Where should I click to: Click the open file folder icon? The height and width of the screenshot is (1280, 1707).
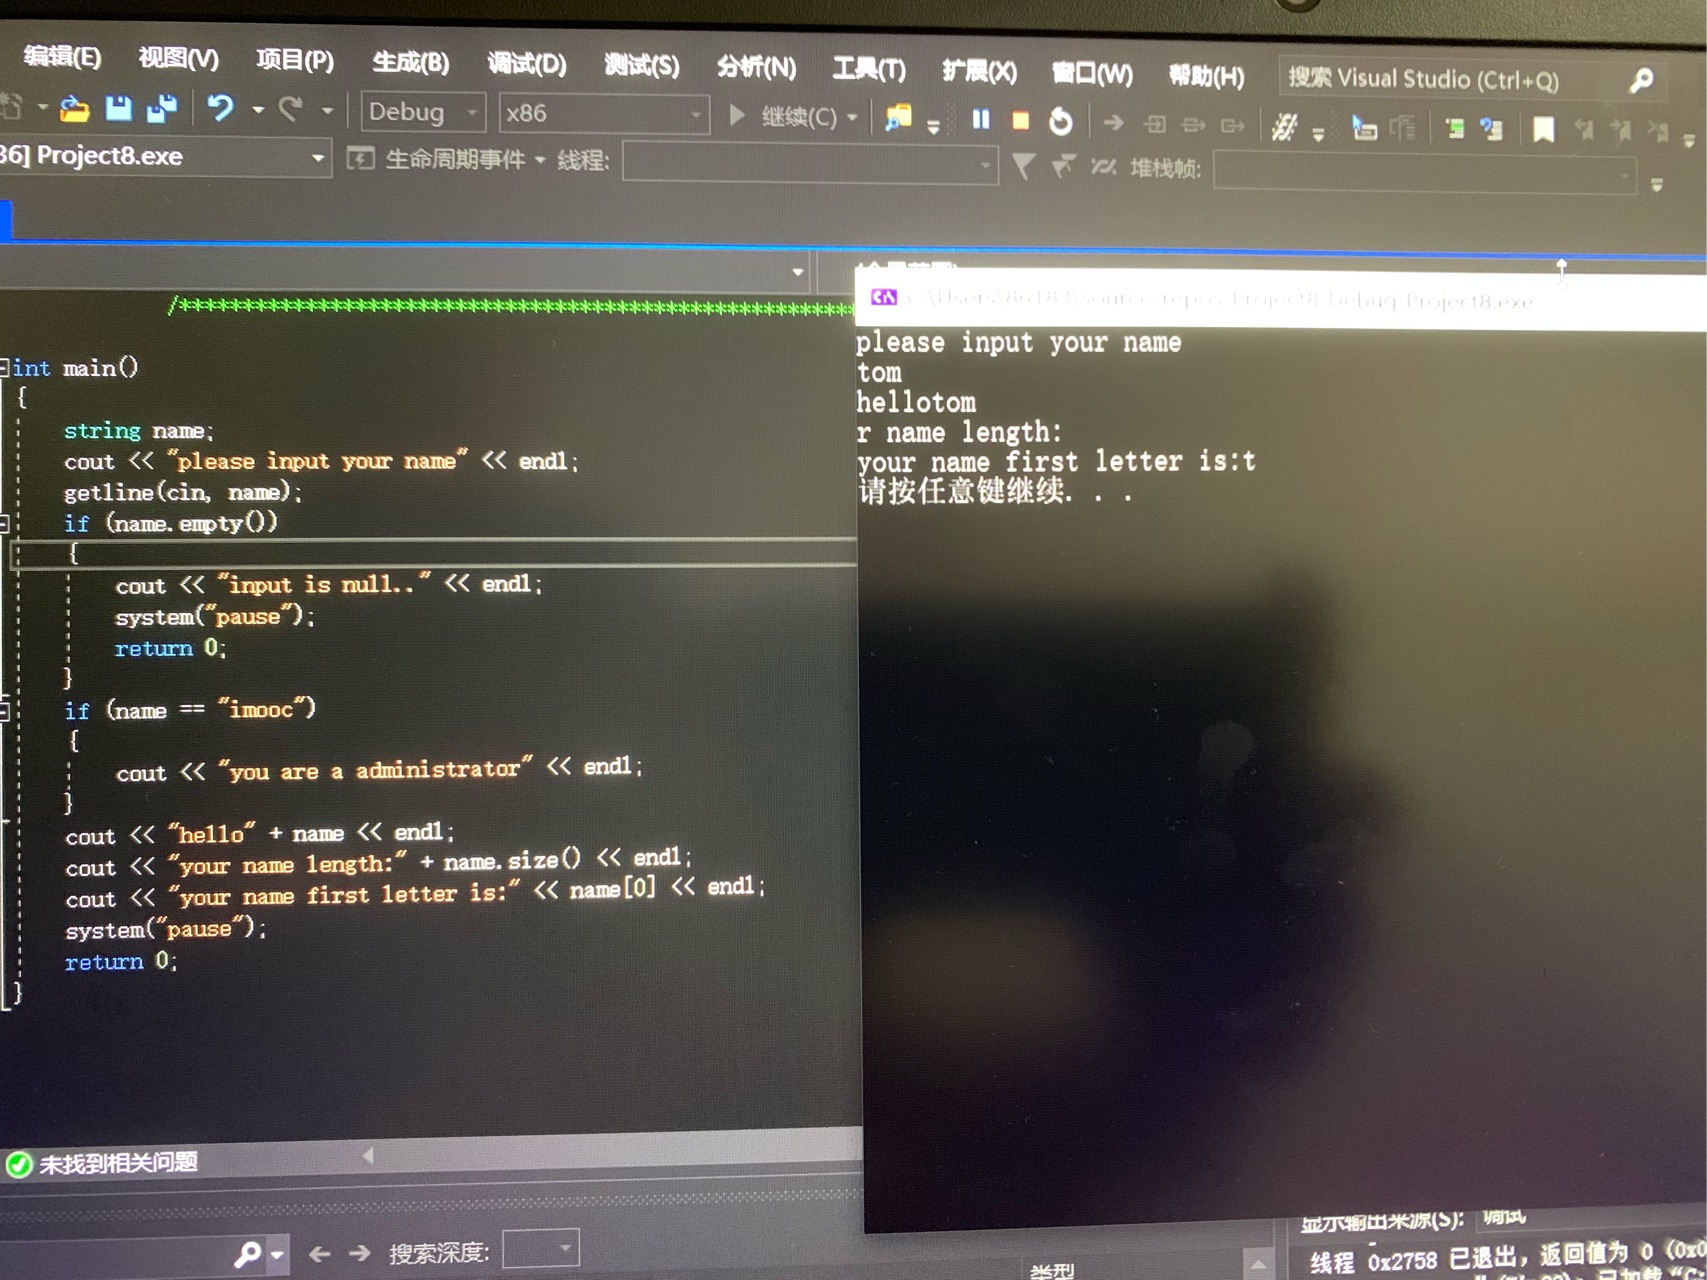74,108
